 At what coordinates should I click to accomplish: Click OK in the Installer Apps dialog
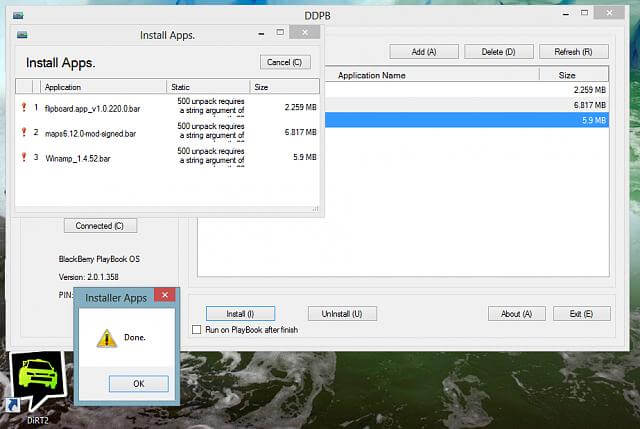pos(138,384)
